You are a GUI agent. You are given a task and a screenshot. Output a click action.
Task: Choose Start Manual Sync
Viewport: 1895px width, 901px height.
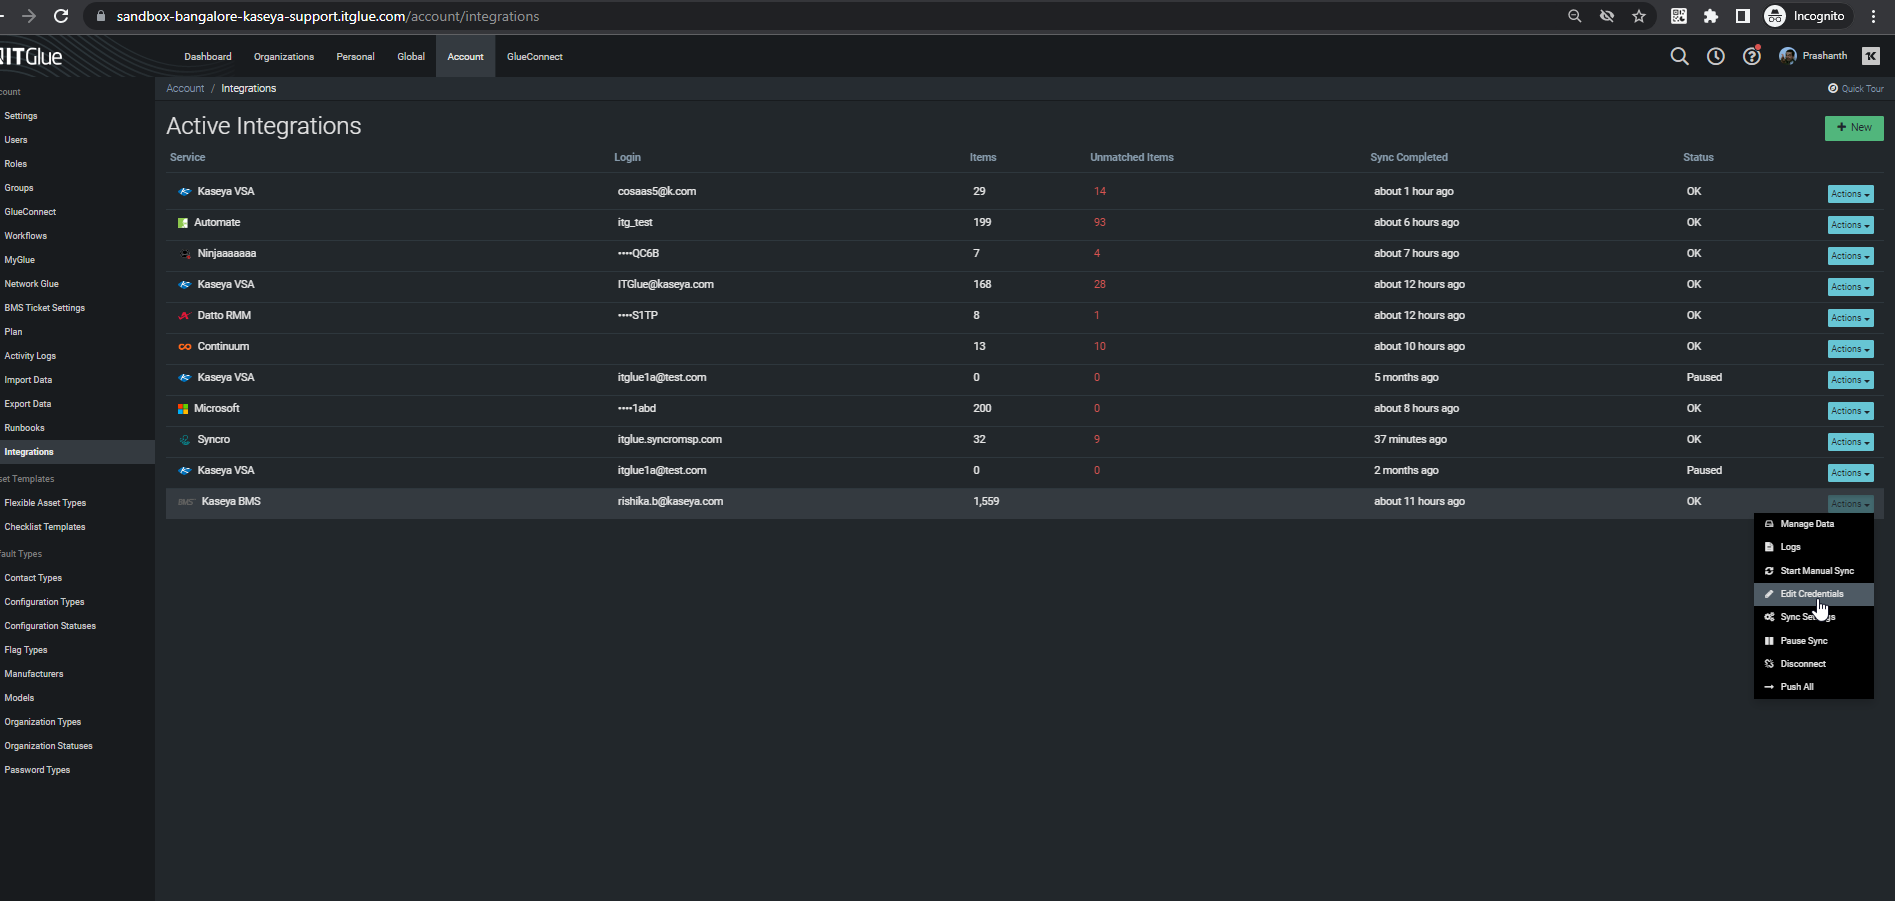tap(1813, 571)
